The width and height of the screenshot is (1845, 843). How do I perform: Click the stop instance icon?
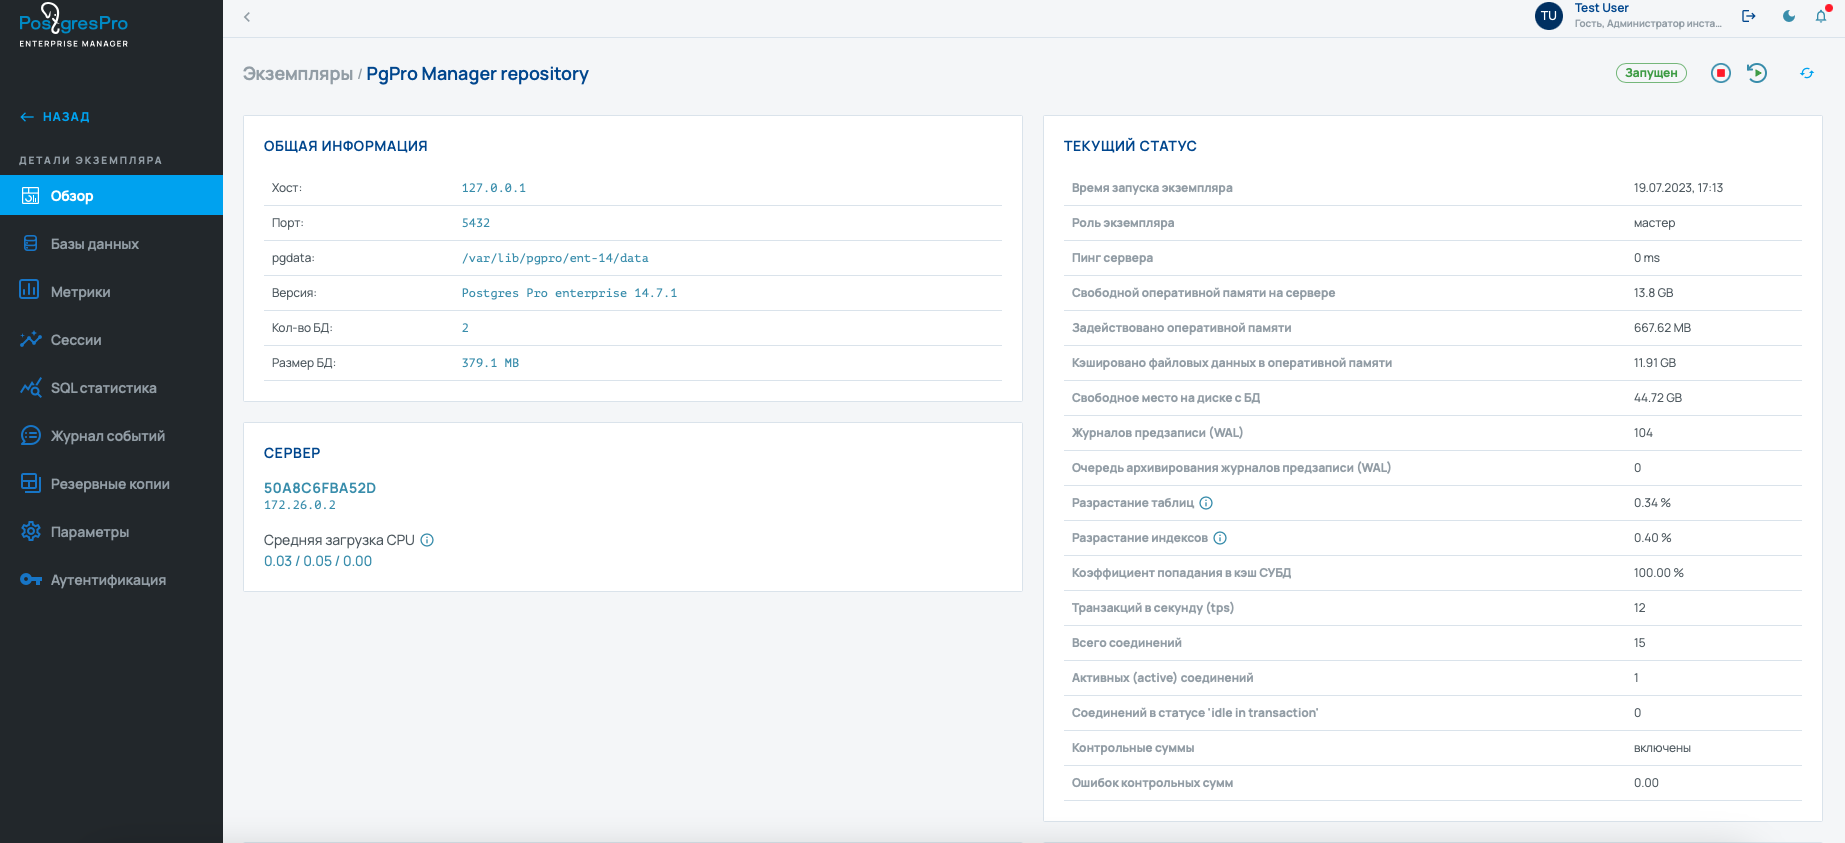[x=1720, y=73]
